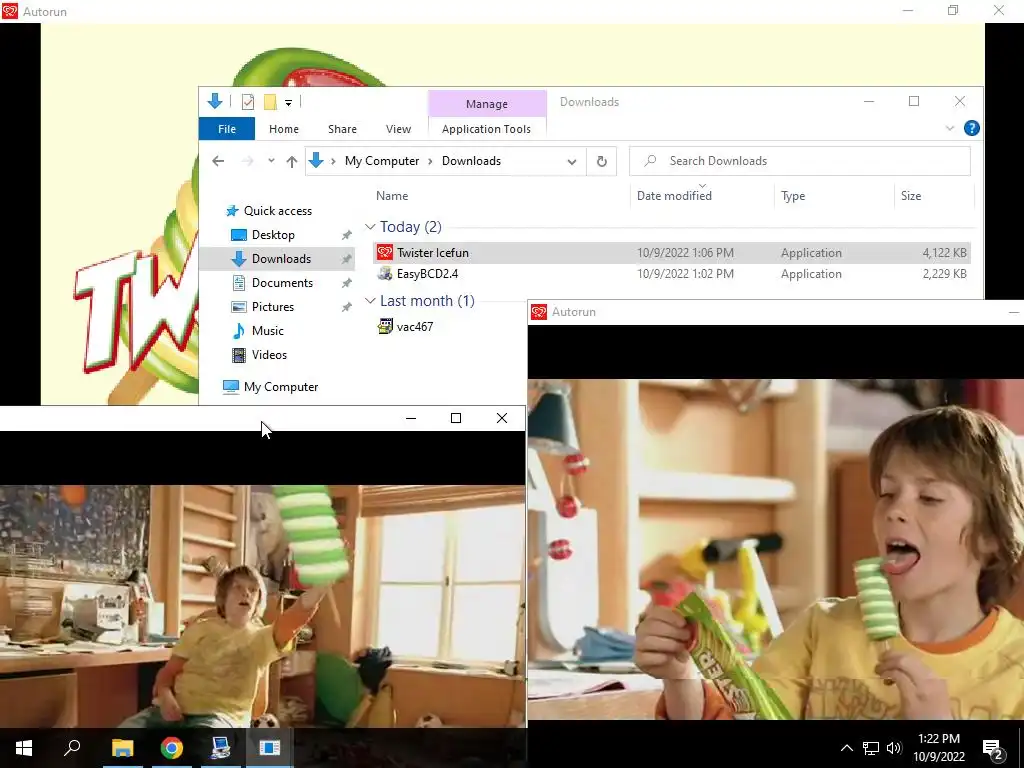Click the video with giant green popsicle

[263, 606]
